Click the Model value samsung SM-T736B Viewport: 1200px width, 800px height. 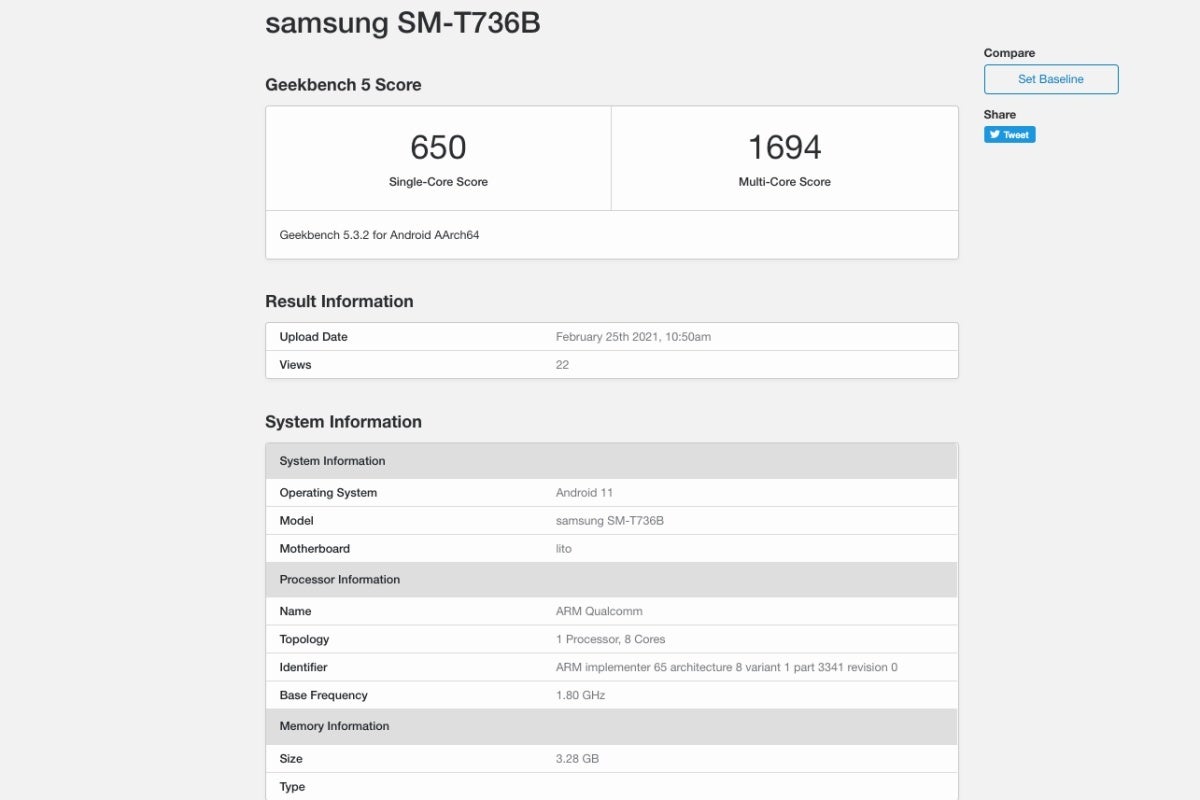tap(609, 521)
